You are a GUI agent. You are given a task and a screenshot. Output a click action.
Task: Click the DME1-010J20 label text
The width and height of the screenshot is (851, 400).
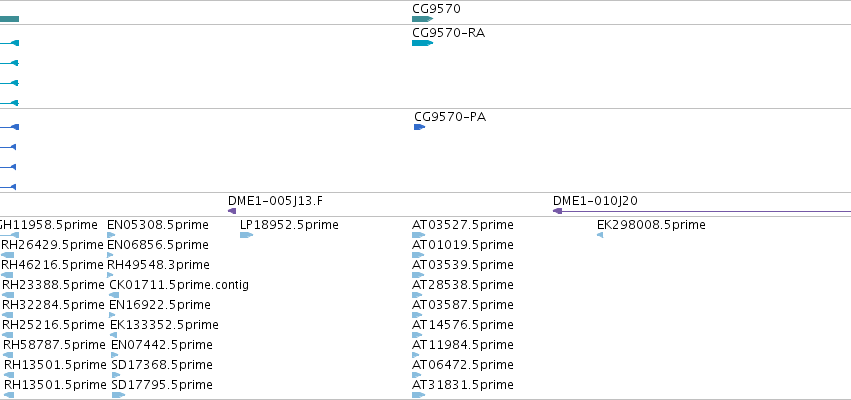[595, 201]
